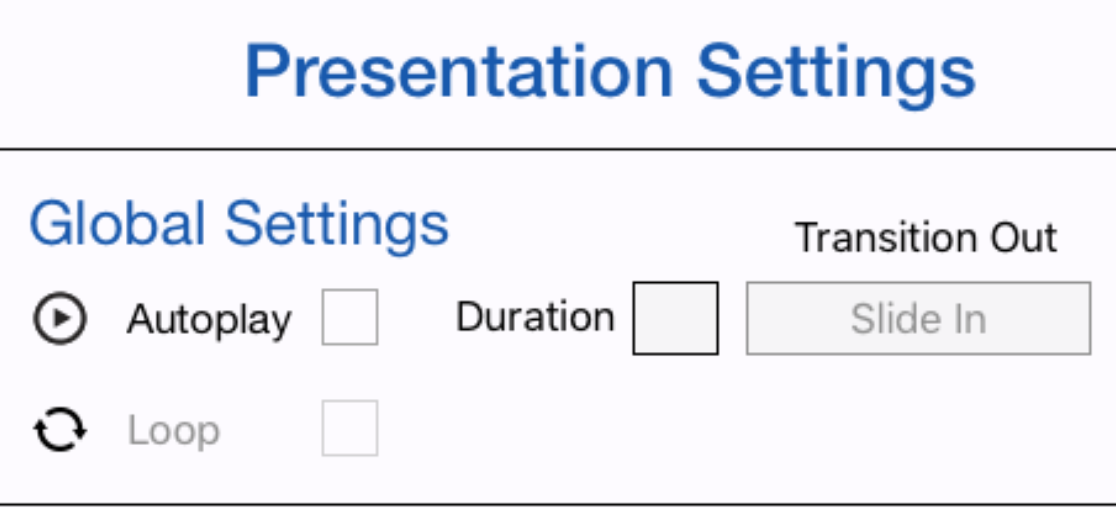This screenshot has height=508, width=1116.
Task: Check the disabled box beside Loop
Action: pos(350,429)
